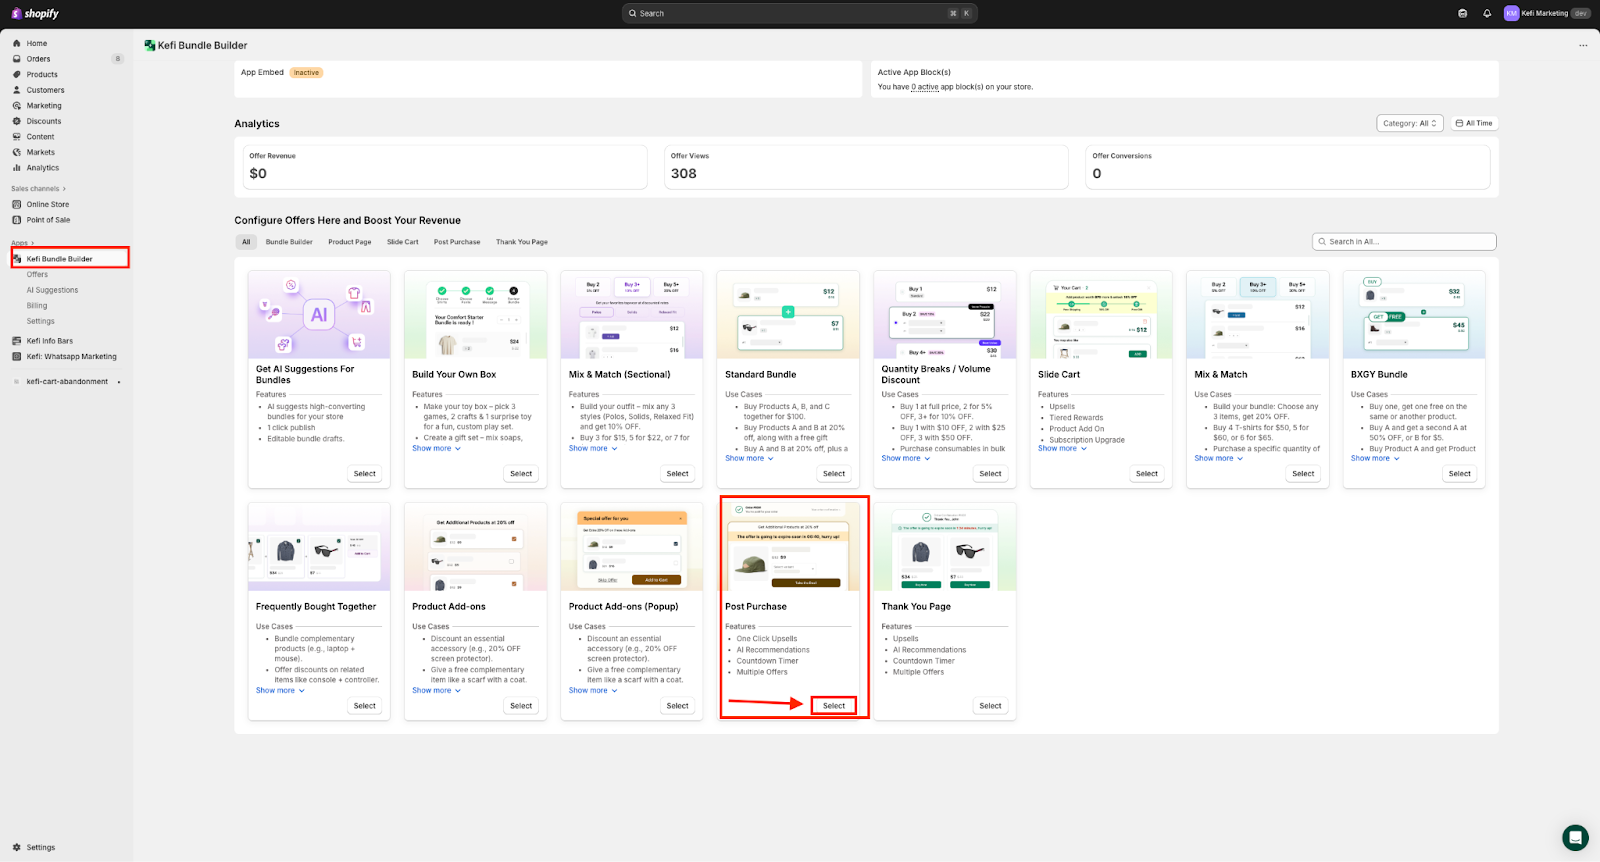Image resolution: width=1600 pixels, height=862 pixels.
Task: Switch to the Post Purchase tab
Action: point(456,242)
